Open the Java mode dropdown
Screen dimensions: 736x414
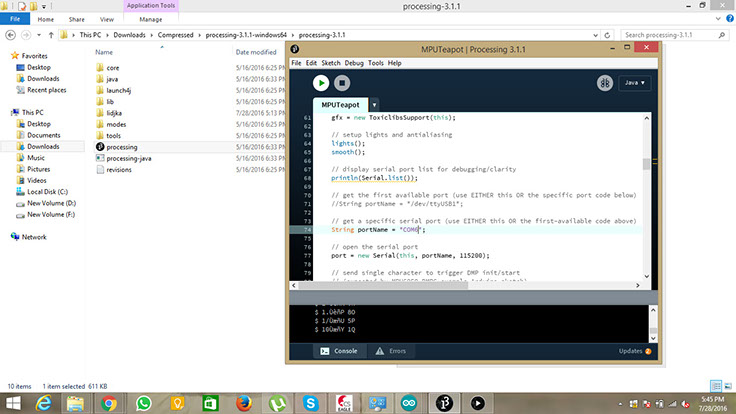[x=635, y=83]
